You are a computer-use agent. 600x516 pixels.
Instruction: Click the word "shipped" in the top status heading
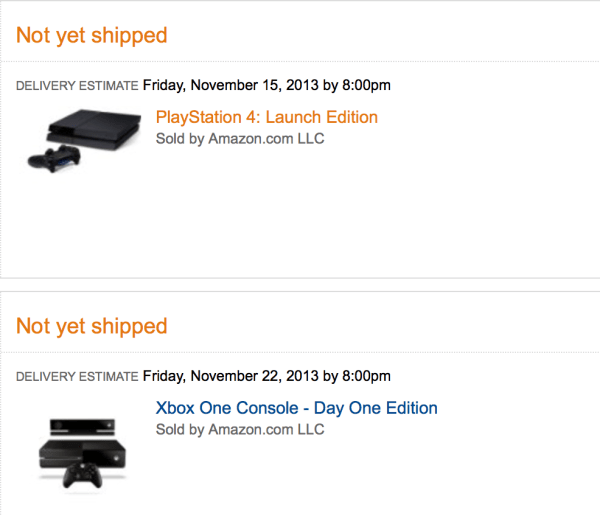pyautogui.click(x=129, y=35)
